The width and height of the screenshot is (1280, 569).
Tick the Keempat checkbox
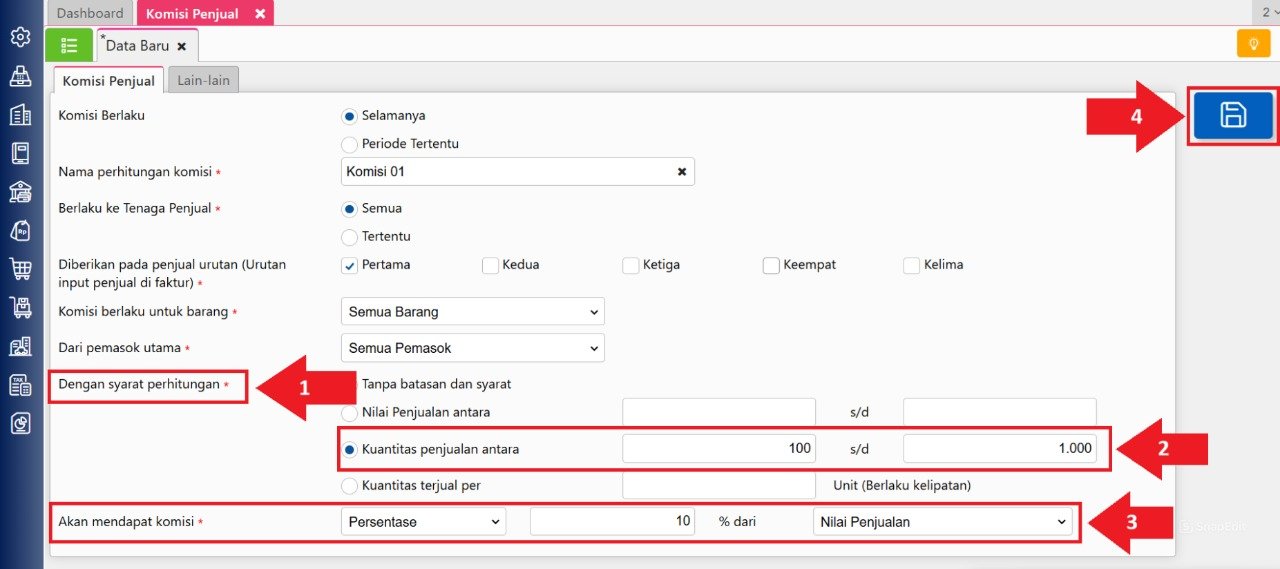tap(771, 265)
